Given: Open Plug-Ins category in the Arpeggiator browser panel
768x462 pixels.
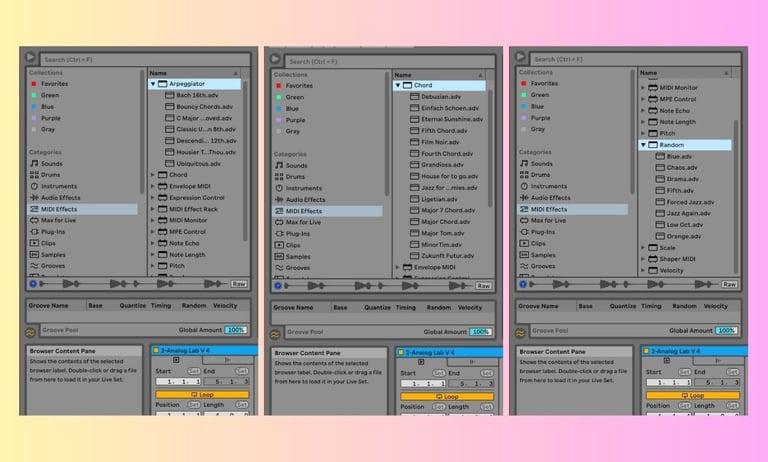Looking at the screenshot, I should [48, 232].
